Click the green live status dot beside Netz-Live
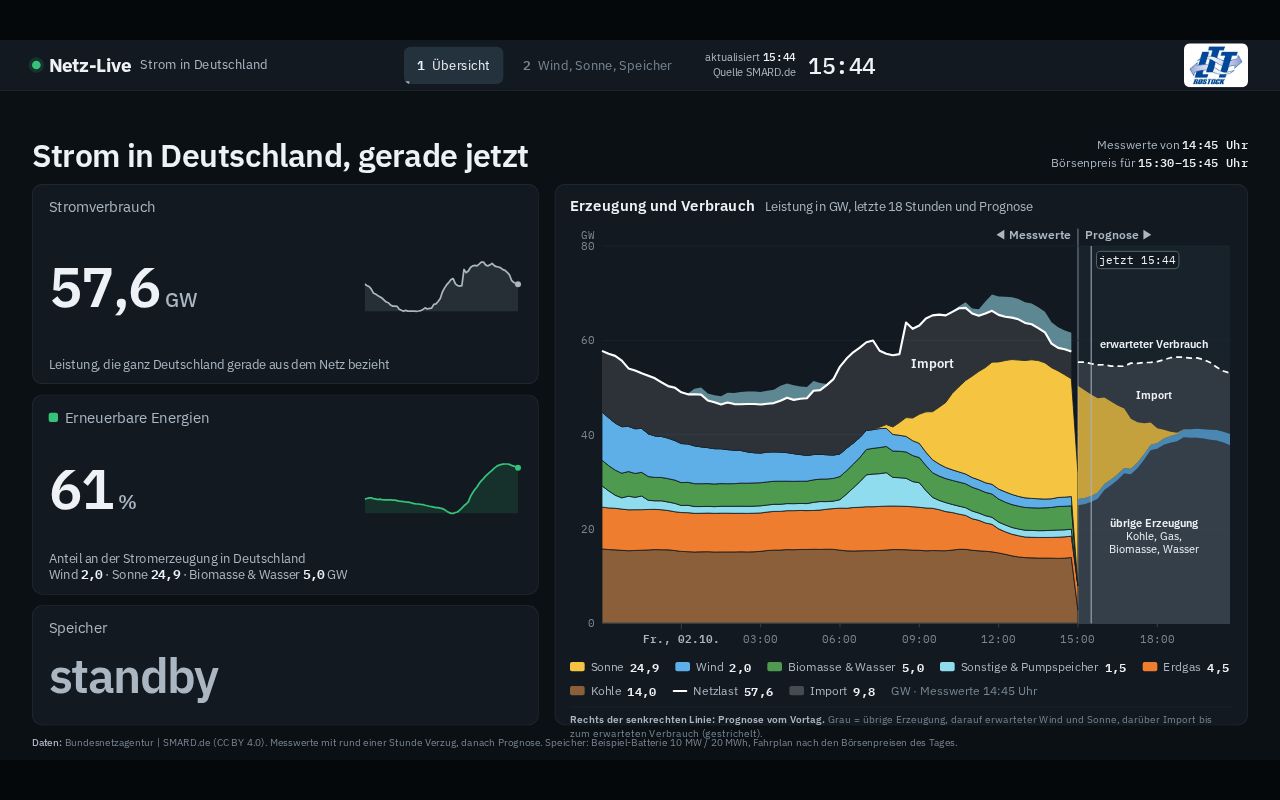This screenshot has width=1280, height=800. (x=36, y=65)
